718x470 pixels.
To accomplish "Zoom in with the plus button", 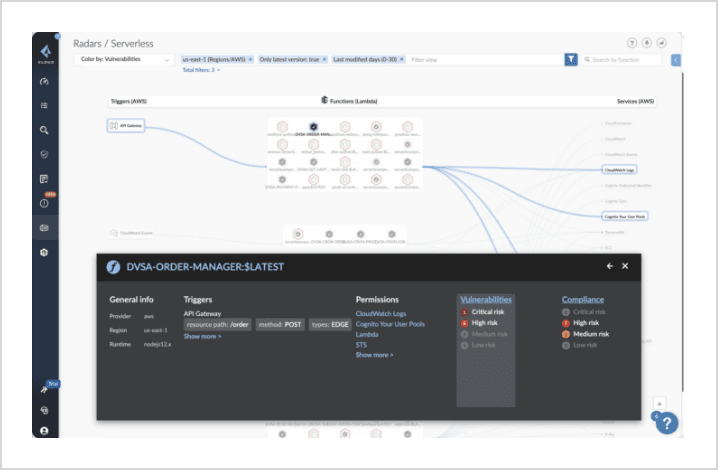I will (659, 404).
